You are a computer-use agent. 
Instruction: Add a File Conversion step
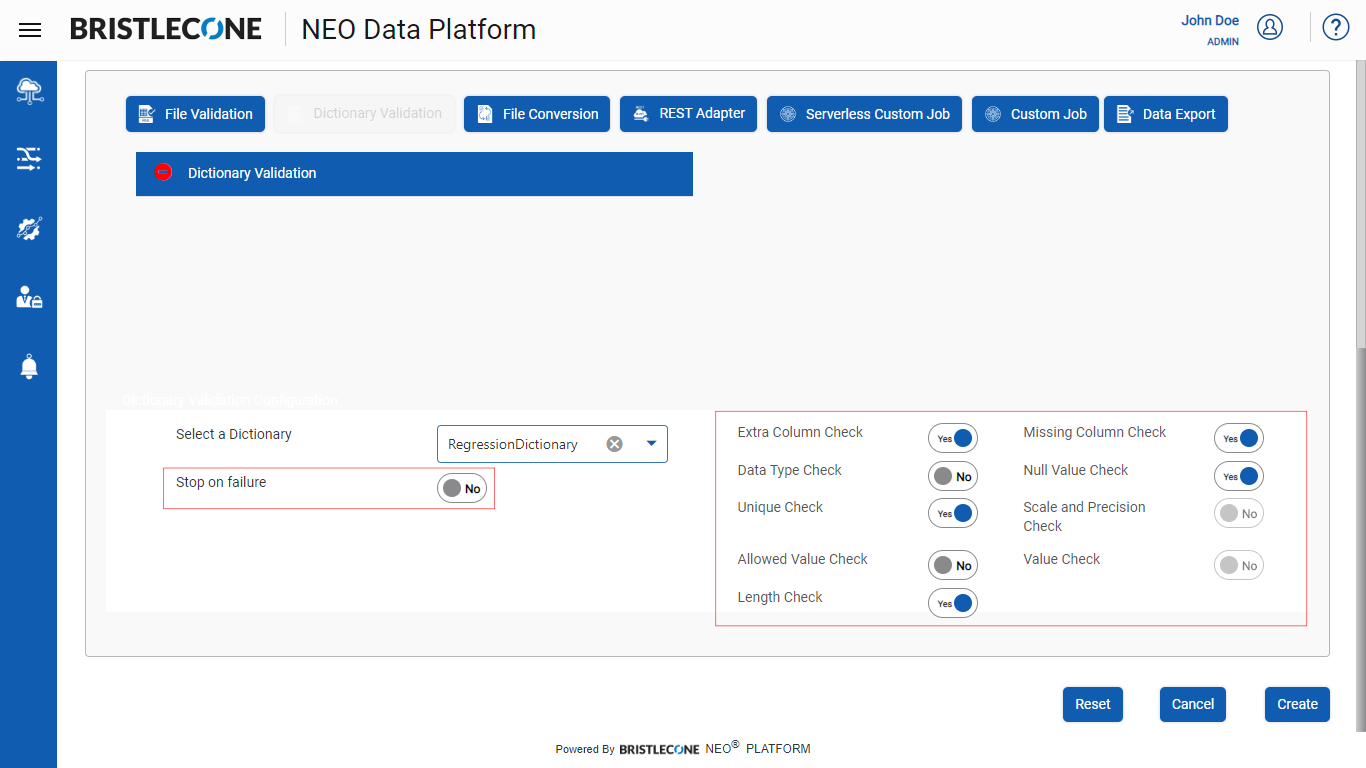pos(537,114)
